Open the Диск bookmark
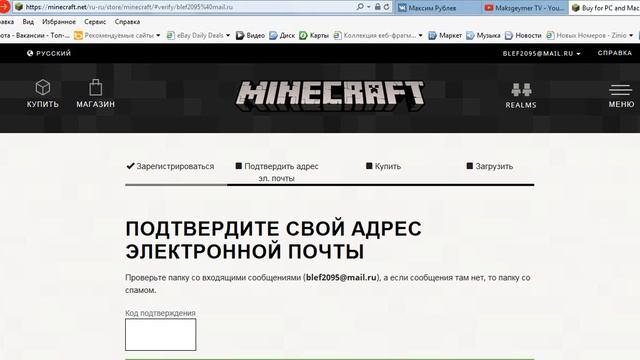Screen dimensions: 640x360 282,36
